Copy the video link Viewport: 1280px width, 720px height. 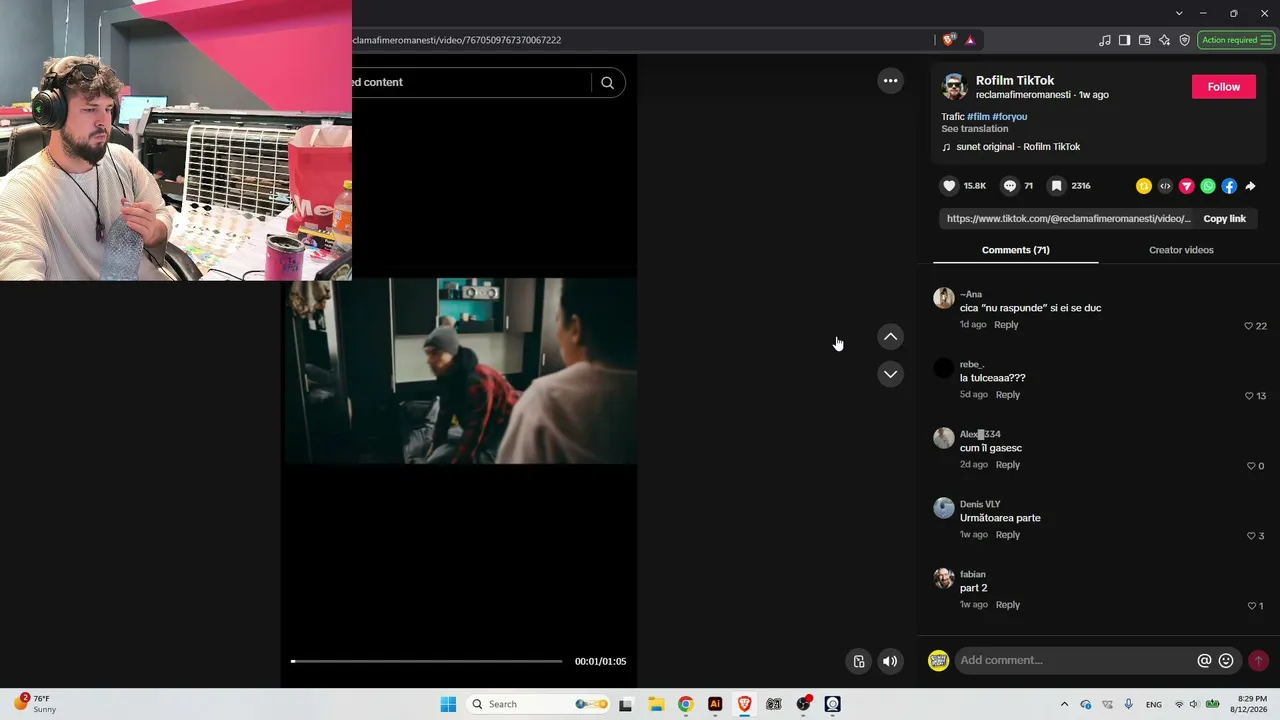coord(1224,219)
